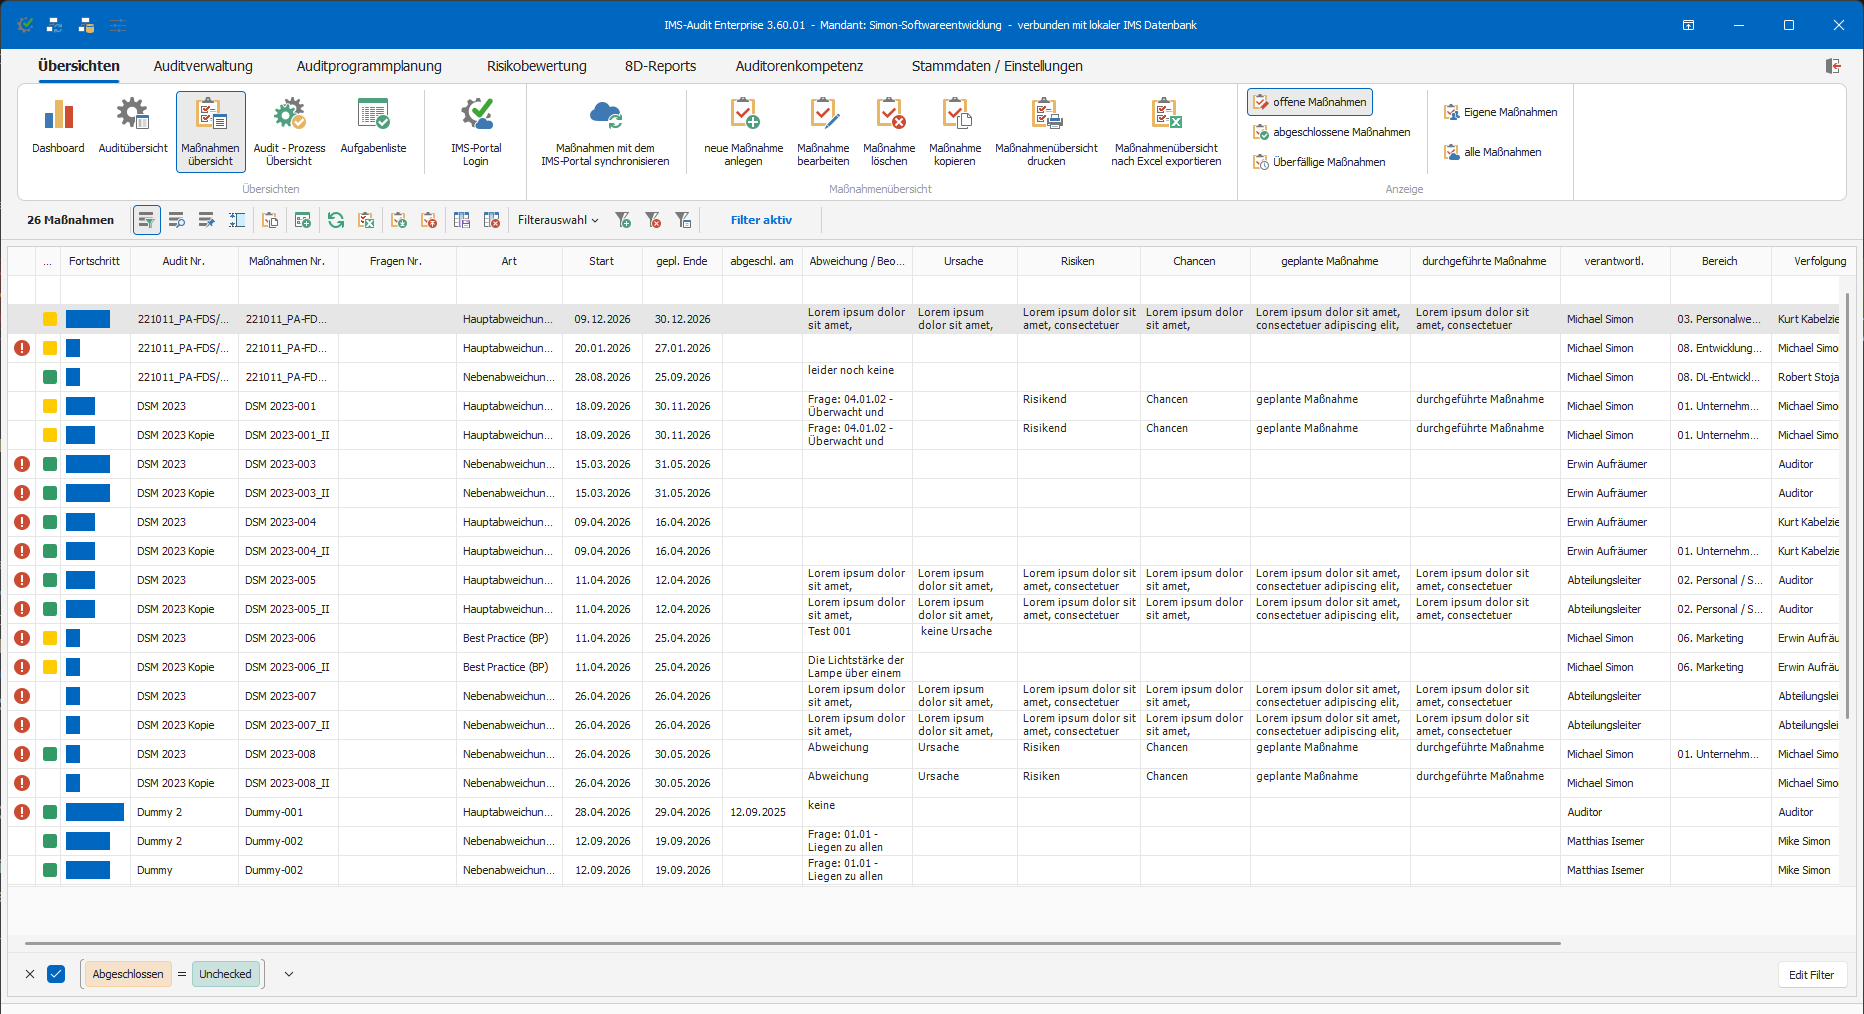The image size is (1864, 1014).
Task: Switch to the Übersichten tab
Action: tap(79, 66)
